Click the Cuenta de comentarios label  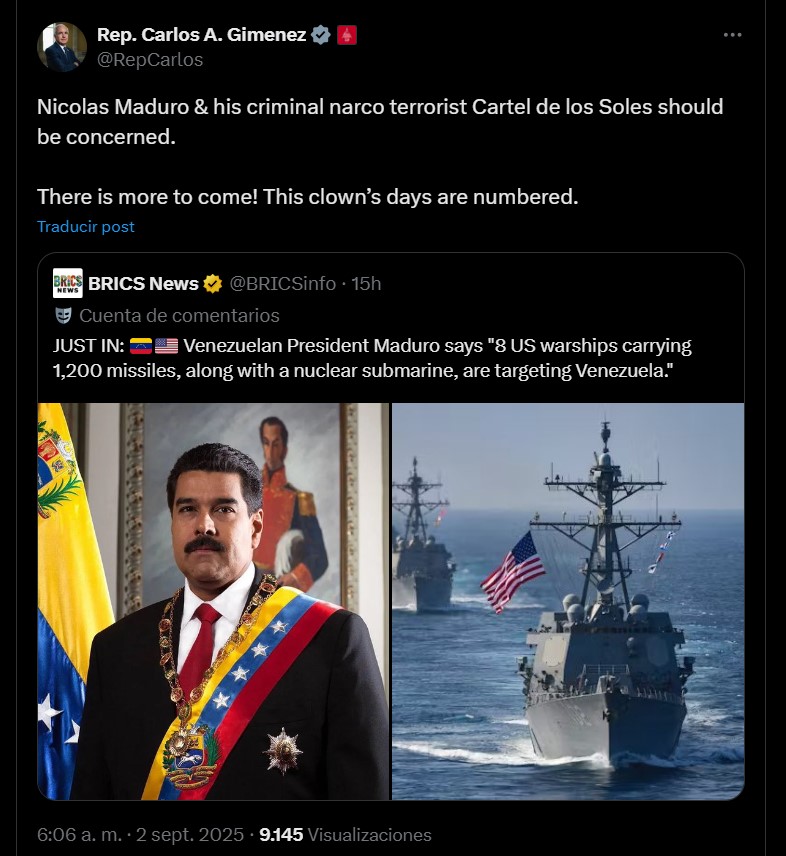(180, 316)
